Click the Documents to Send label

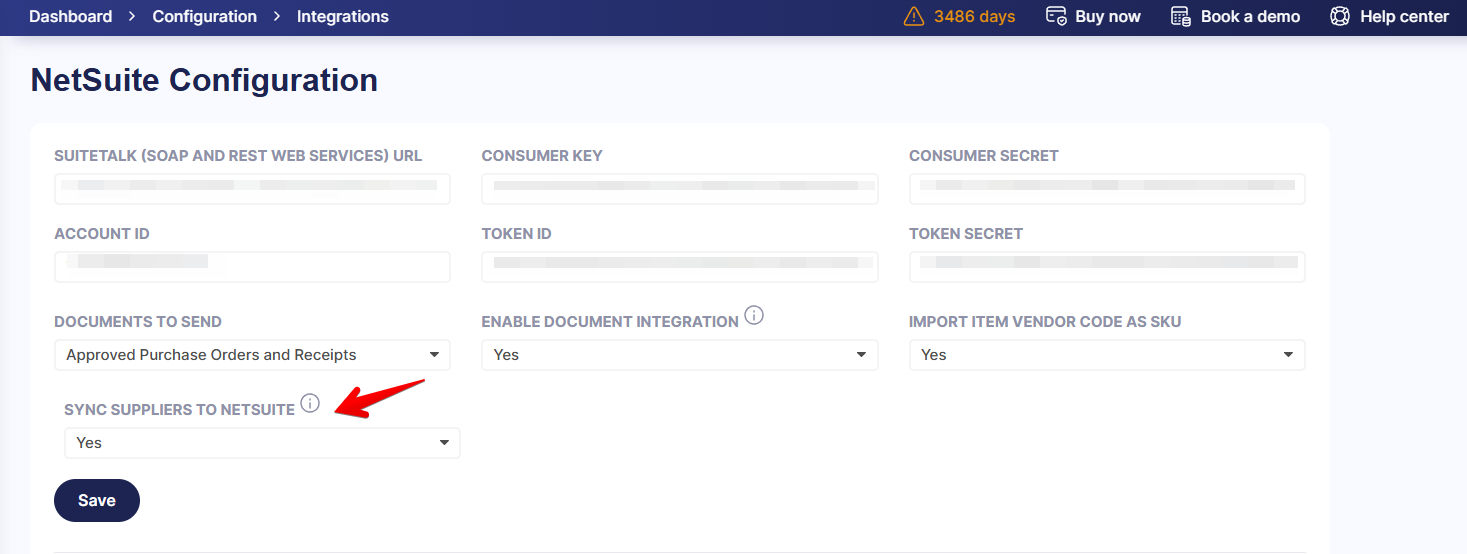click(x=138, y=322)
